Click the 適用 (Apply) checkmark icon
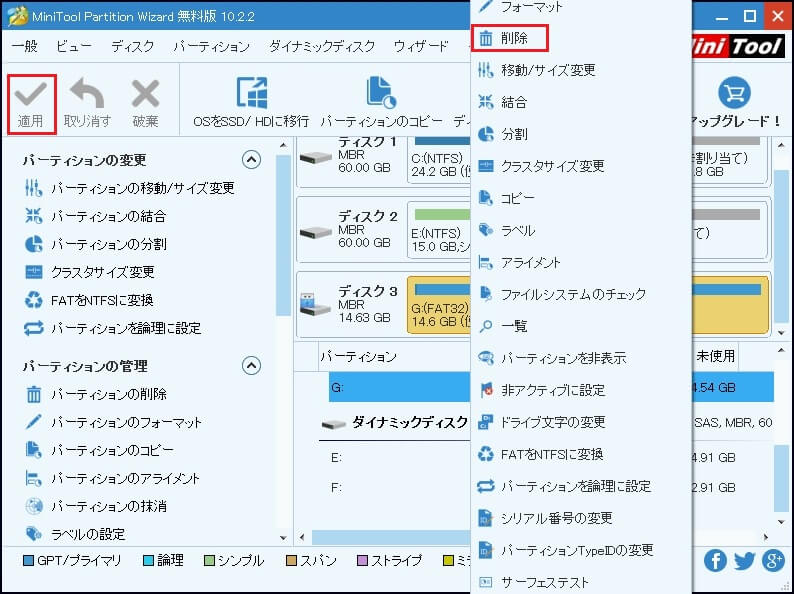This screenshot has height=594, width=794. coord(31,94)
